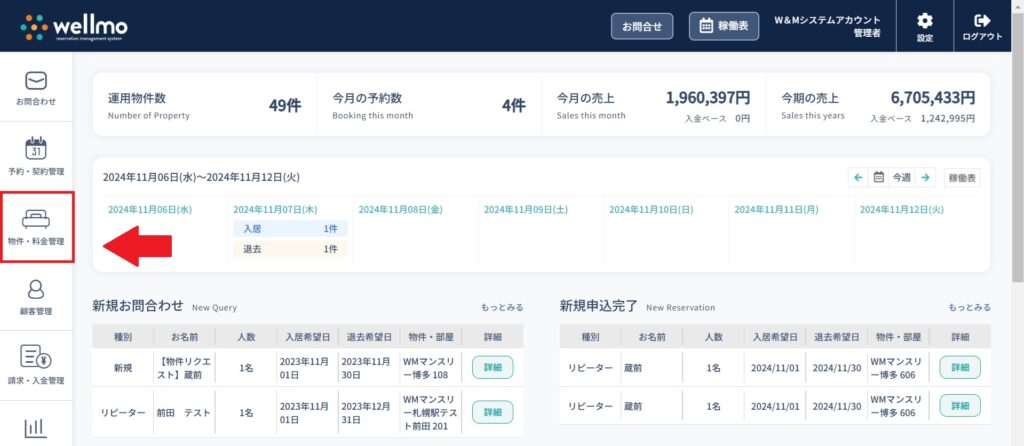Click もっとみる for 新規申込完了

coord(969,307)
